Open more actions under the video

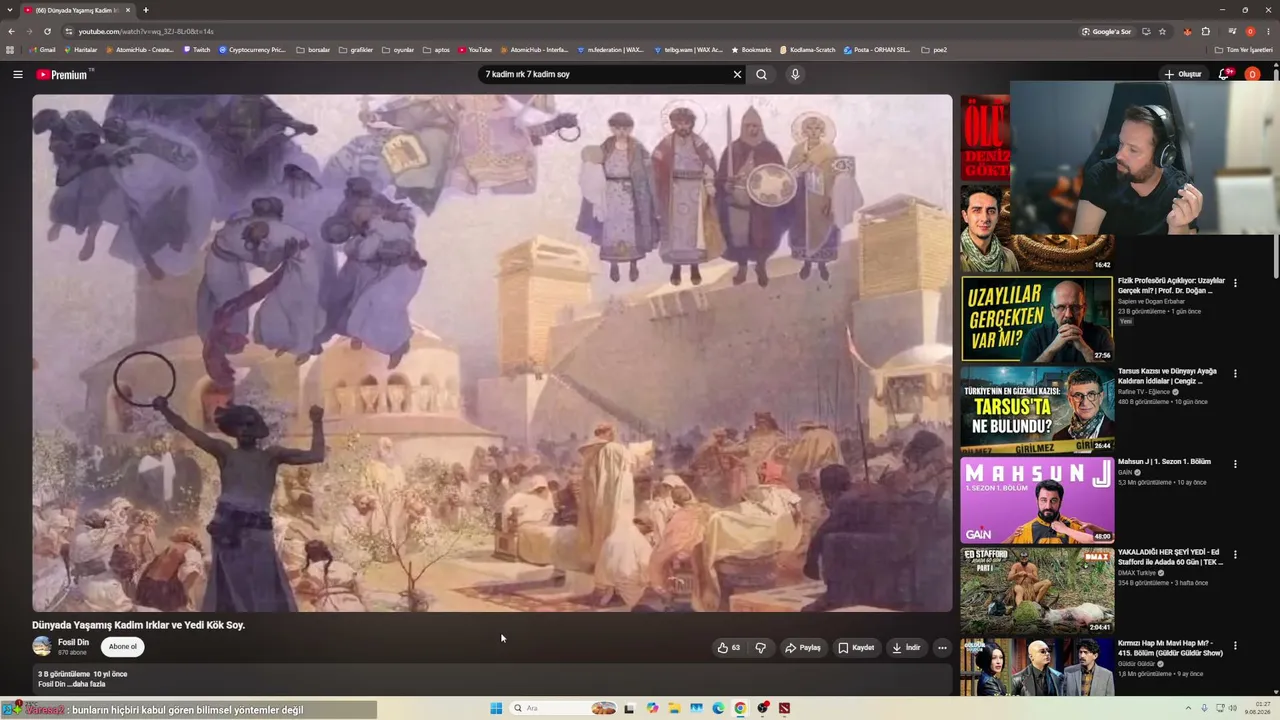942,648
